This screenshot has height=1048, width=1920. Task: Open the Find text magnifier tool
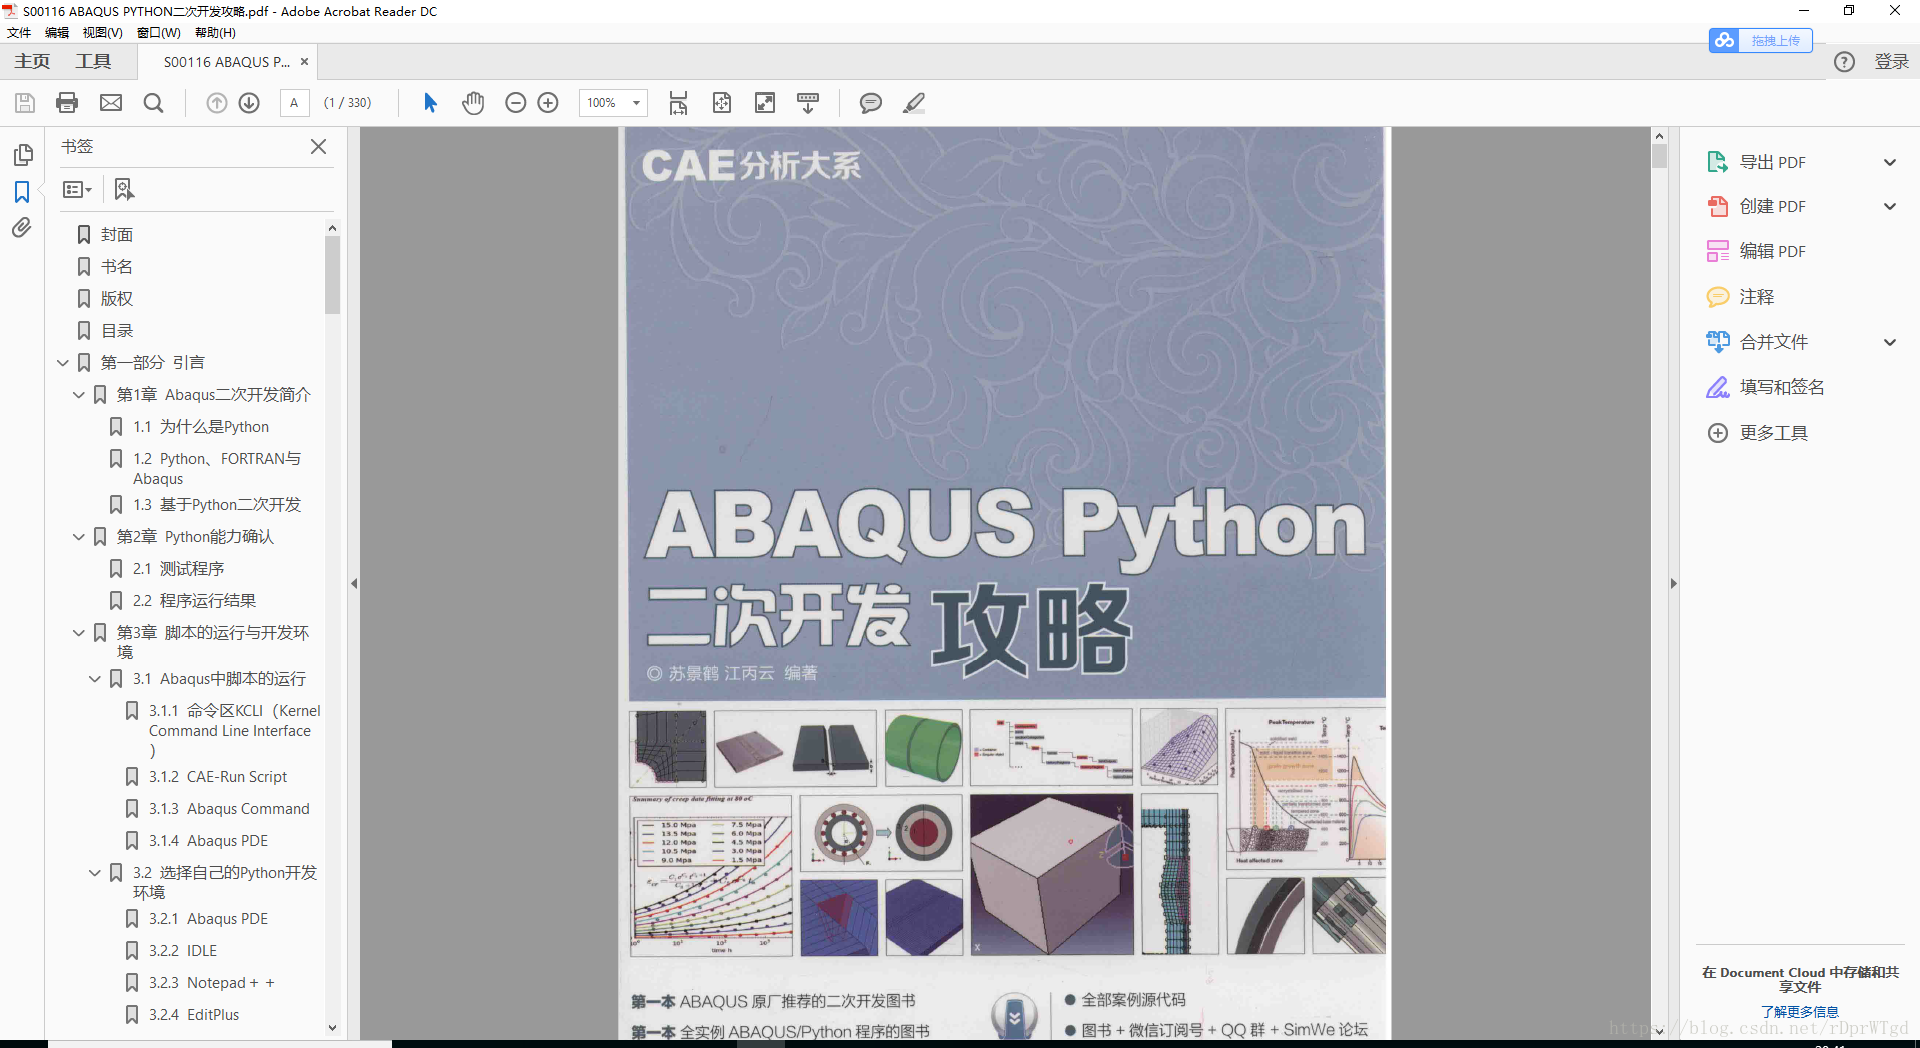[x=153, y=103]
